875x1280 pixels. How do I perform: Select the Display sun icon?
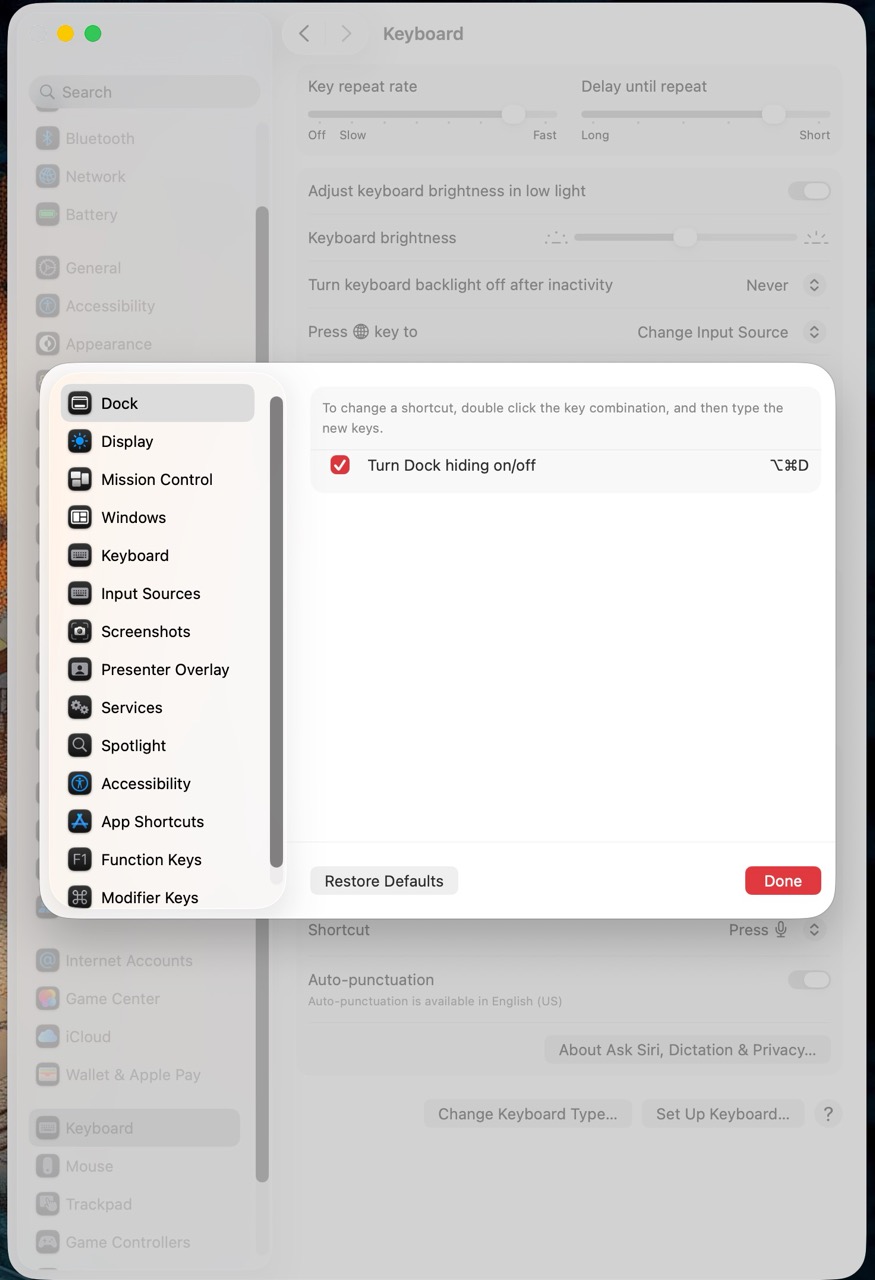coord(80,441)
